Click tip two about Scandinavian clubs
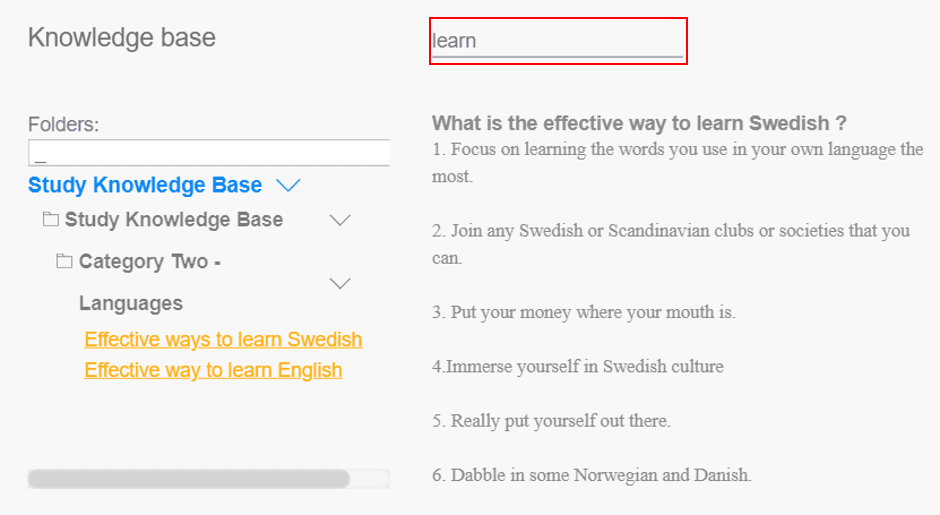 (x=671, y=244)
